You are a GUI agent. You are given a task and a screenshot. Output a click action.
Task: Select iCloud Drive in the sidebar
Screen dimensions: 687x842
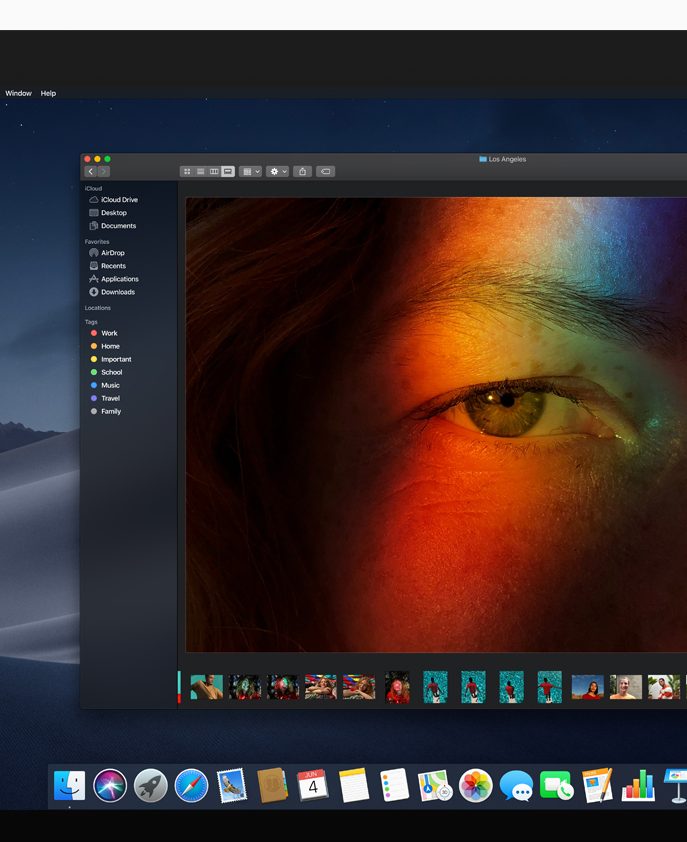119,200
